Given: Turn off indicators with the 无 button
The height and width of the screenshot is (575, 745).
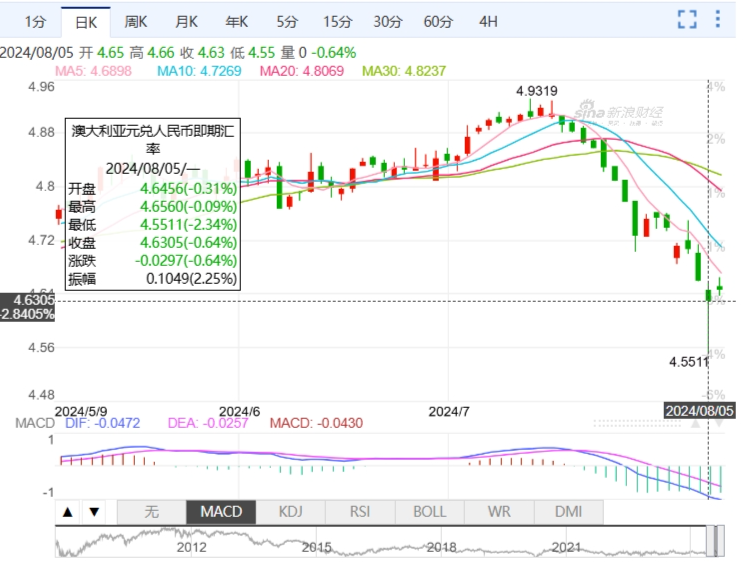Looking at the screenshot, I should coord(151,512).
